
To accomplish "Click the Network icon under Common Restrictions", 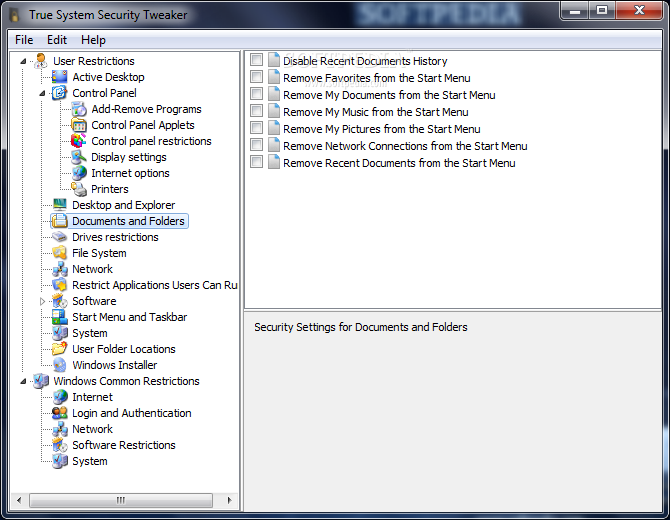I will pos(59,429).
